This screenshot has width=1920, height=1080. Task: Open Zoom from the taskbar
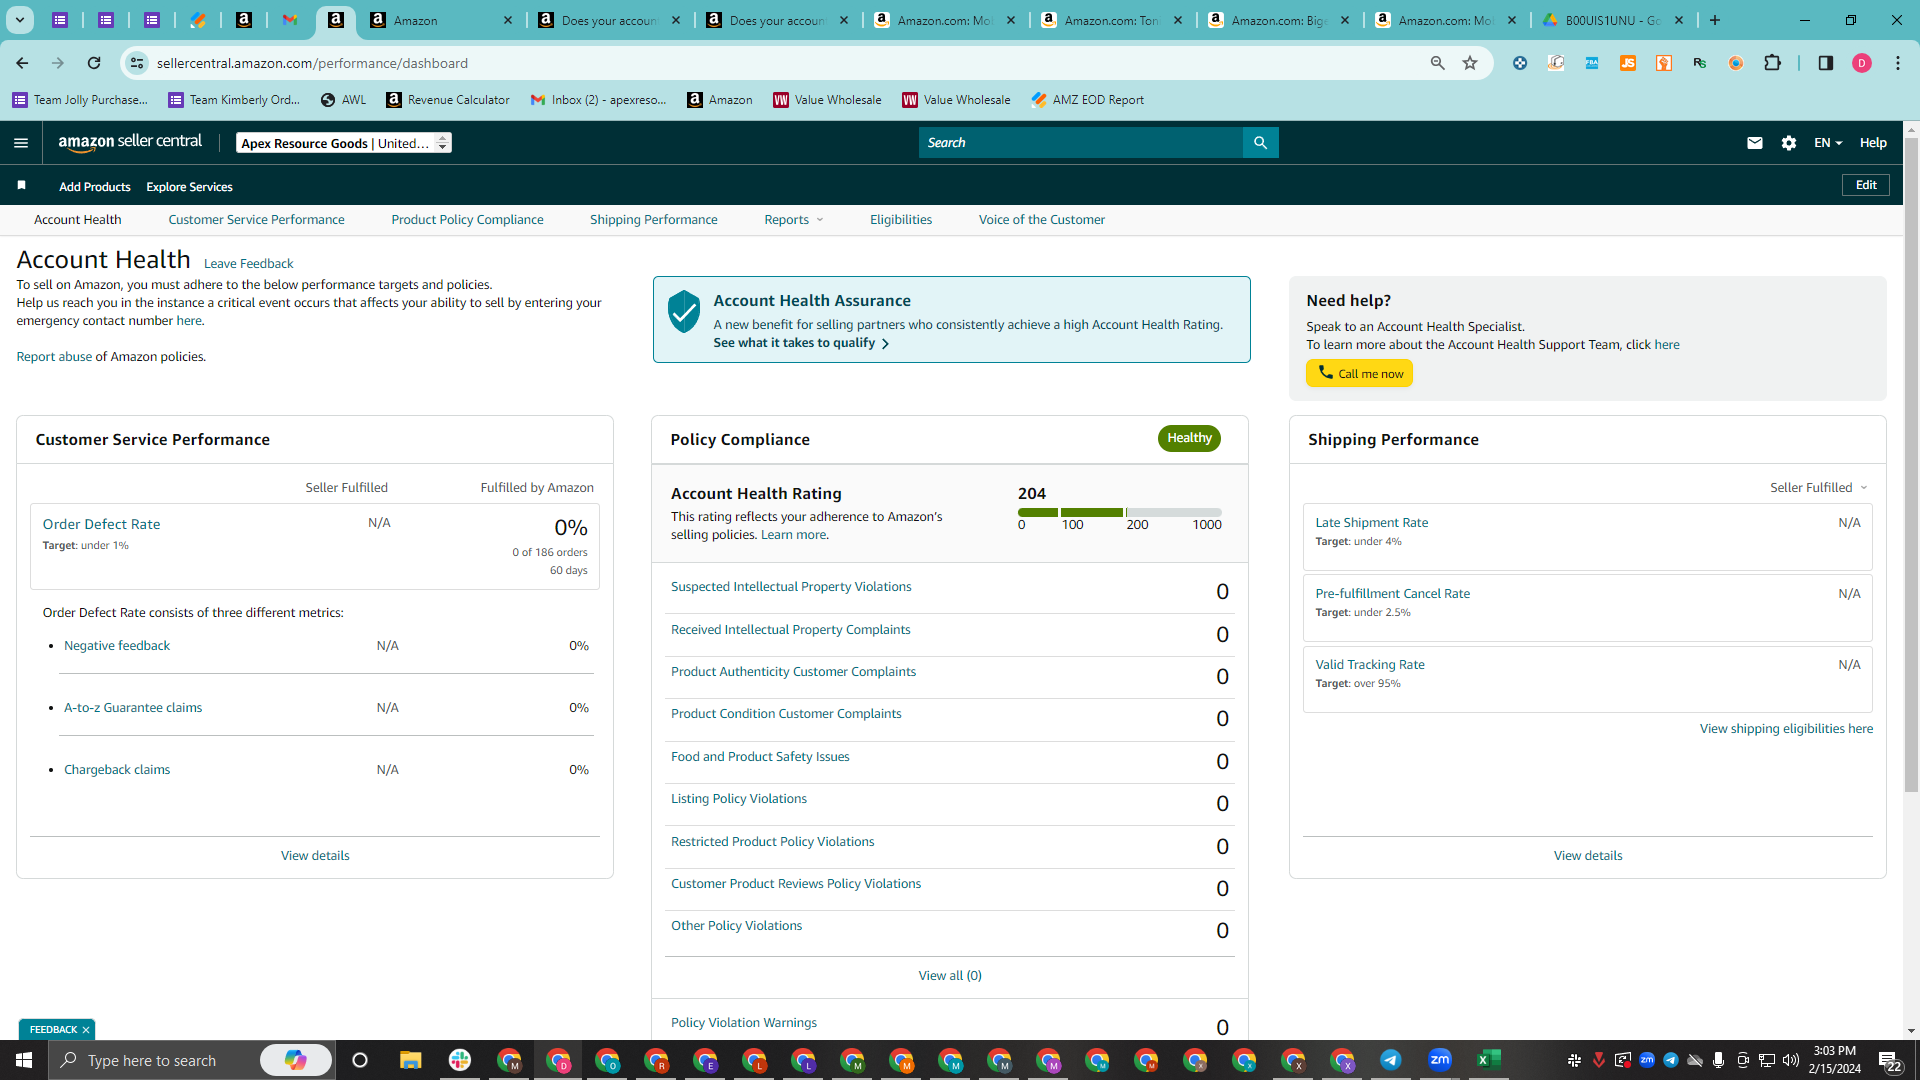[x=1440, y=1060]
